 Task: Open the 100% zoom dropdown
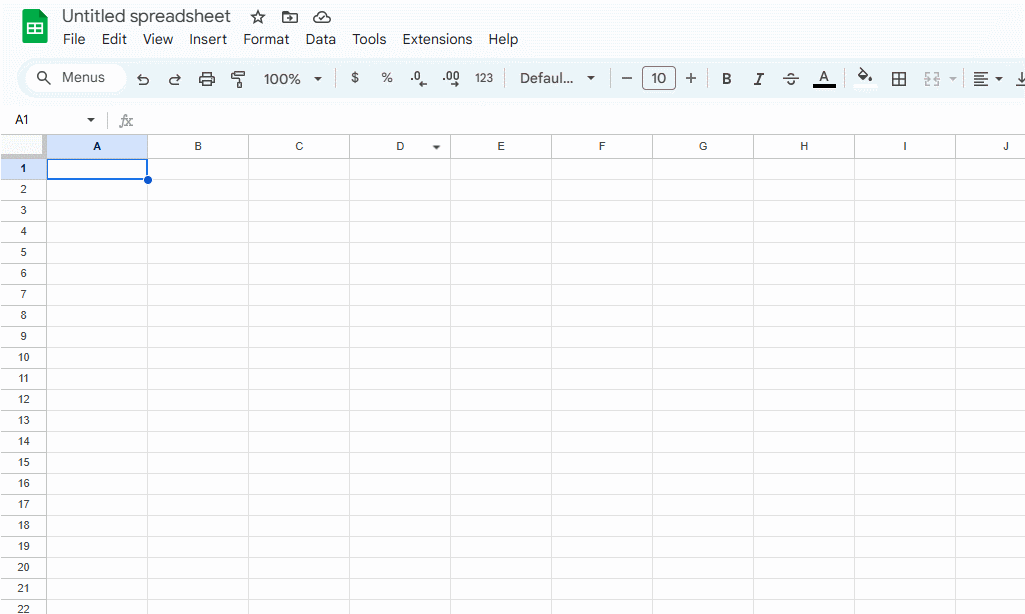click(293, 79)
